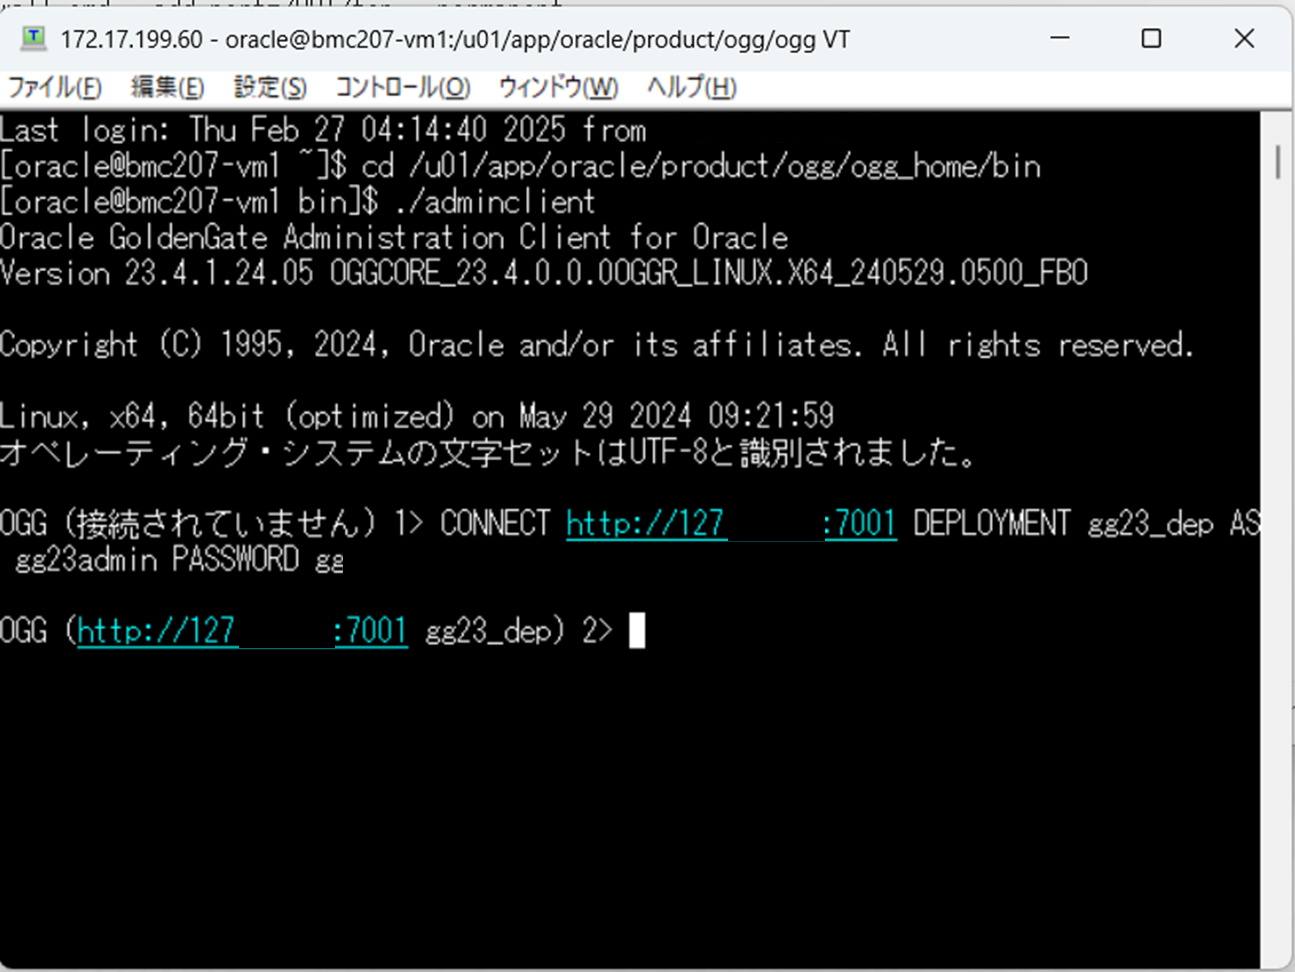
Task: Open the ヘルプ(H) menu
Action: click(x=692, y=87)
